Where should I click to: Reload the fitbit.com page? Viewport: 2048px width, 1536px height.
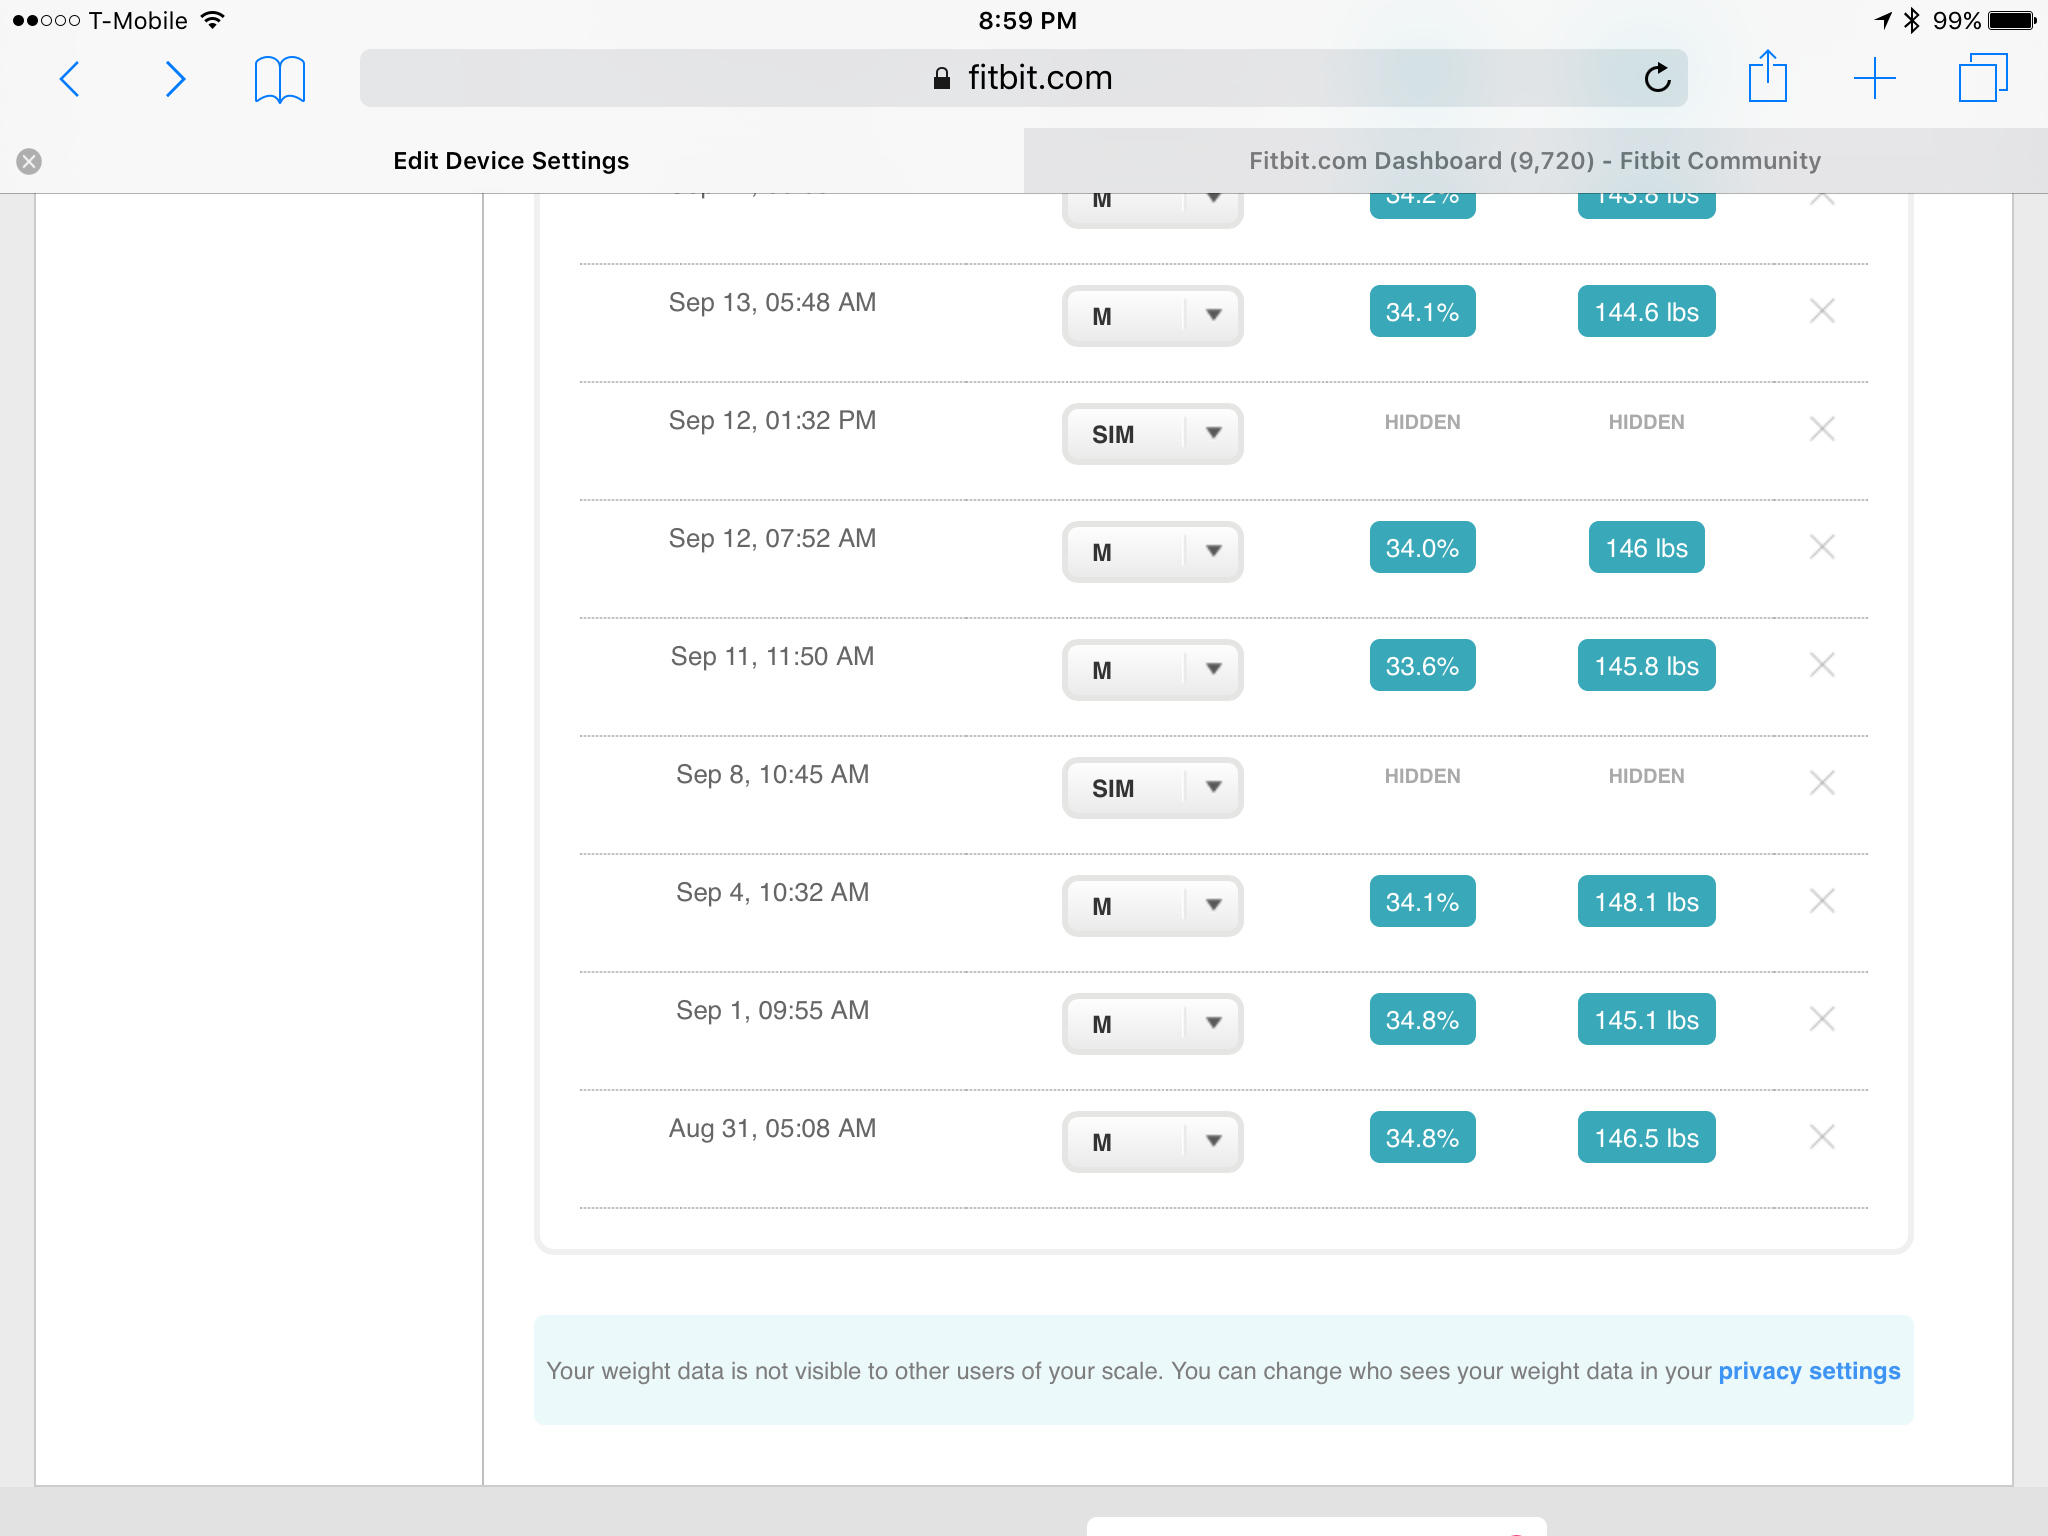[1657, 78]
